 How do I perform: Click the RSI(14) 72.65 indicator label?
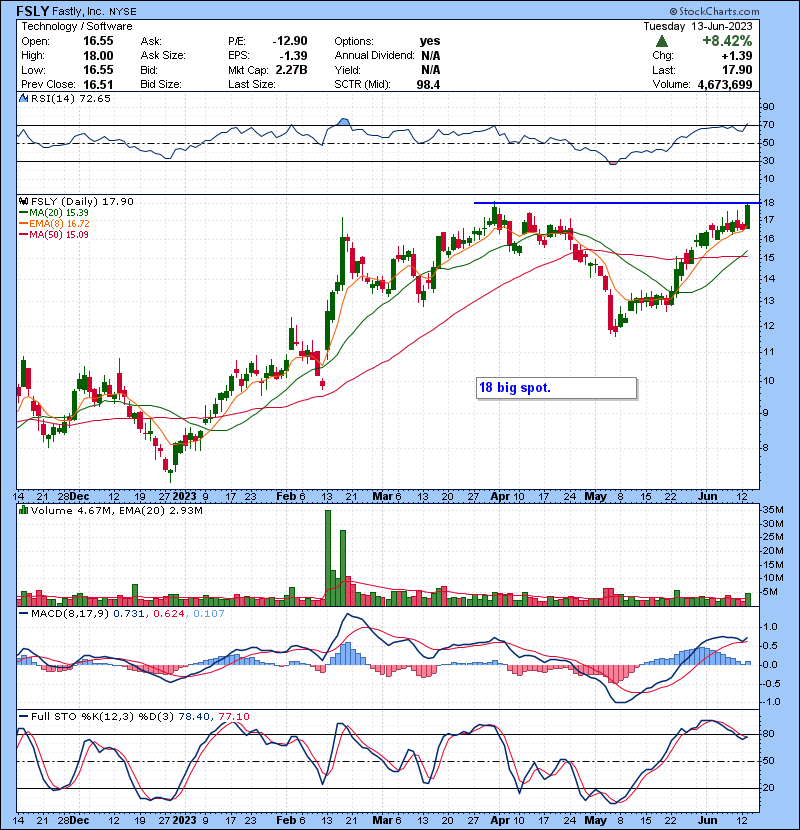coord(71,98)
